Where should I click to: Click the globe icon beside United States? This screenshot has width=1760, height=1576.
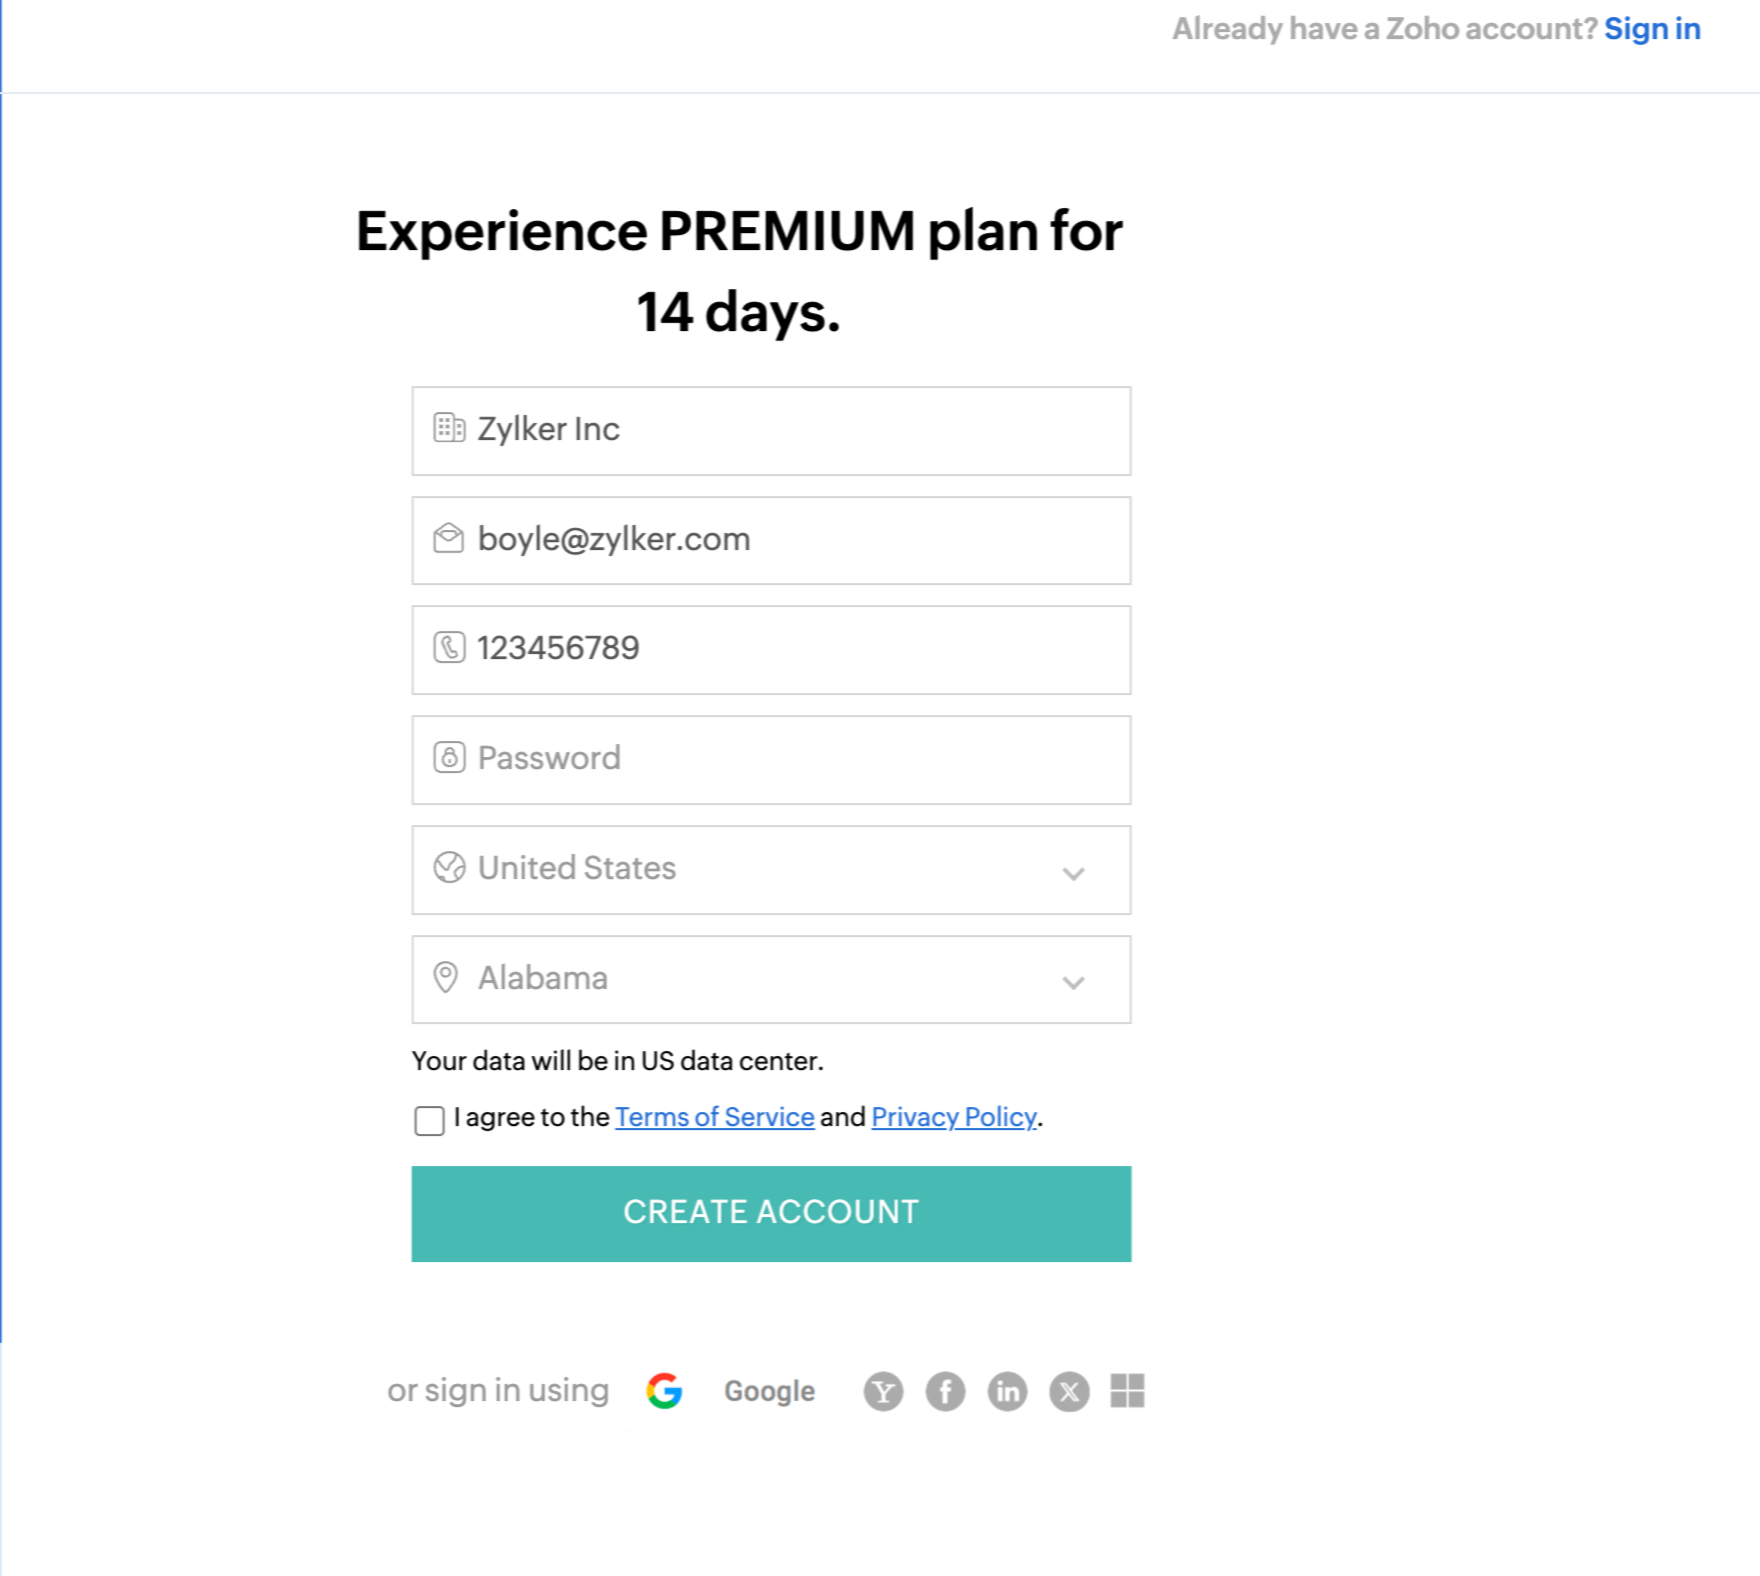pos(448,868)
